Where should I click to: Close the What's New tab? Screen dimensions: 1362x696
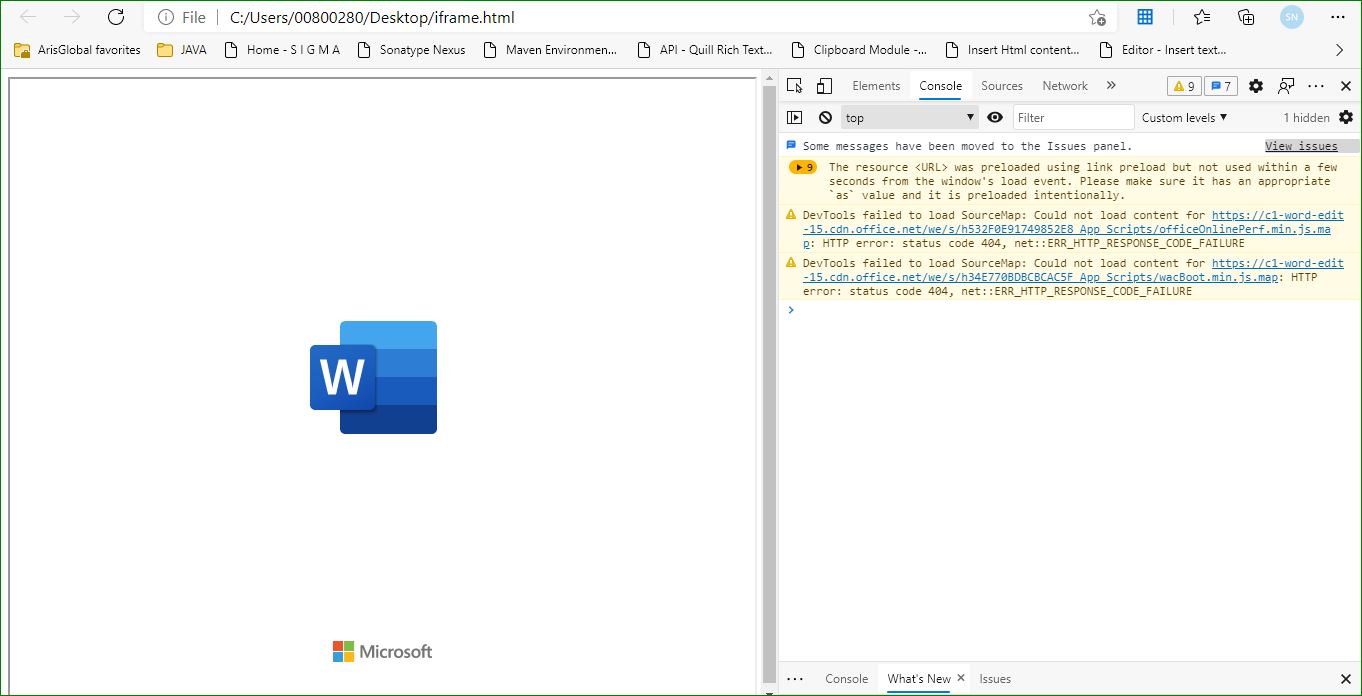[960, 678]
